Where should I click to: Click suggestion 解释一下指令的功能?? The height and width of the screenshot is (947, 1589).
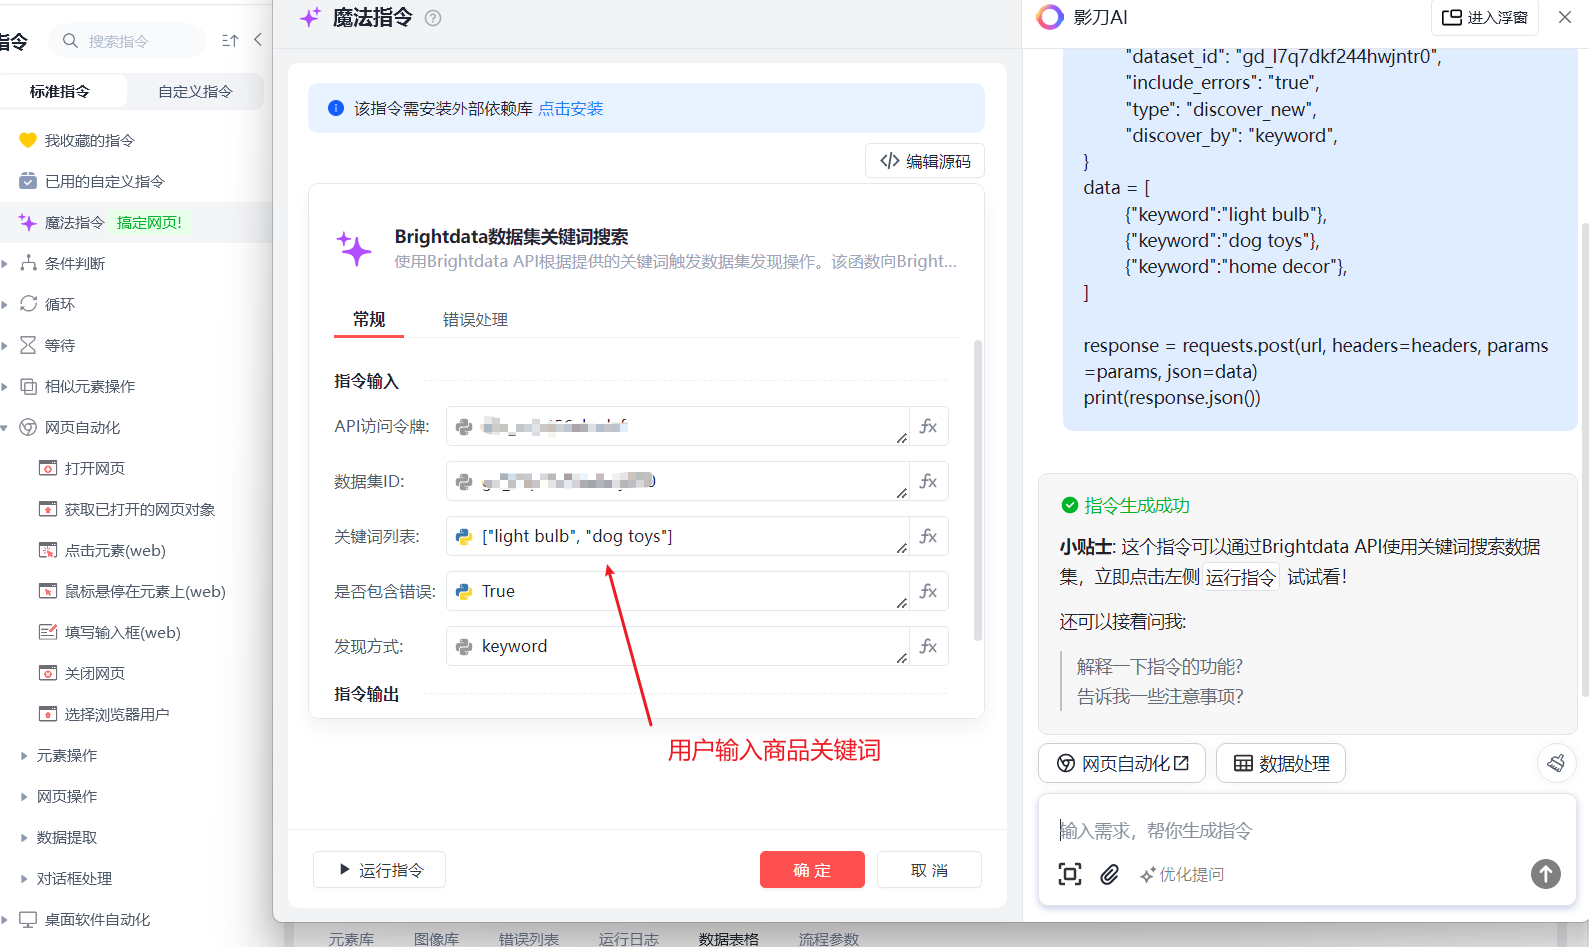point(1160,666)
